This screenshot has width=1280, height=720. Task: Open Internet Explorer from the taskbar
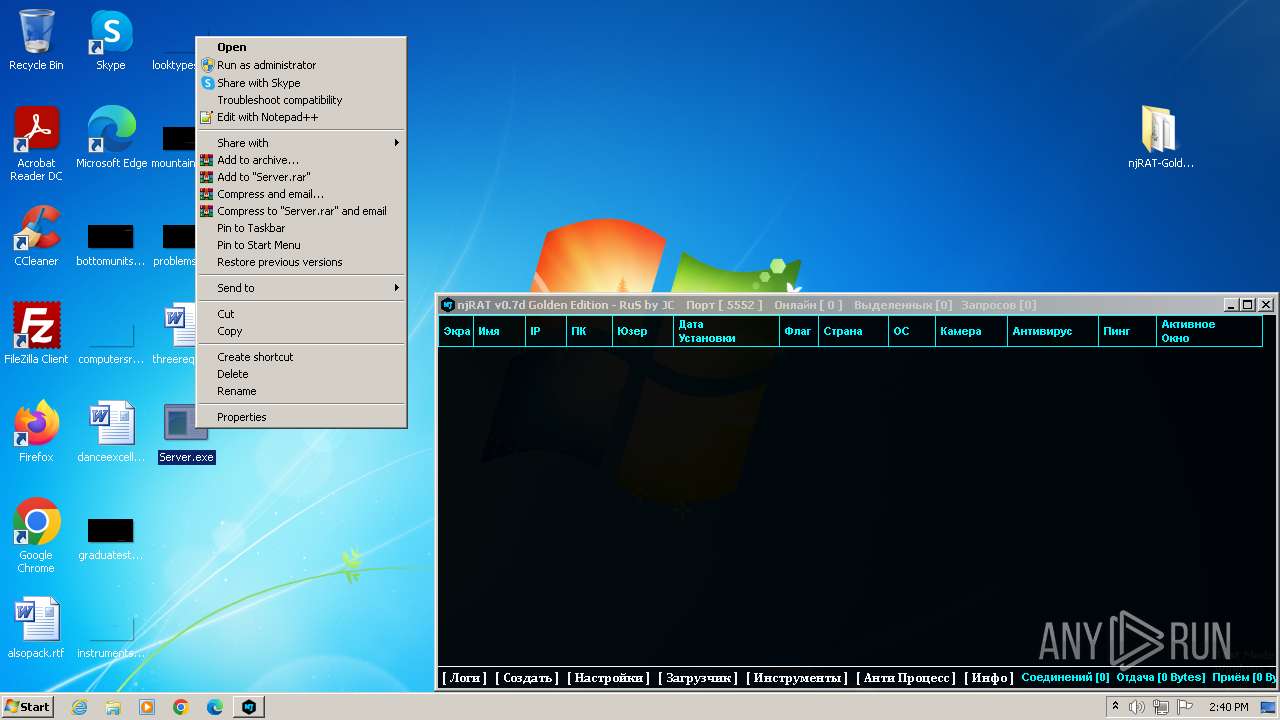pyautogui.click(x=79, y=707)
